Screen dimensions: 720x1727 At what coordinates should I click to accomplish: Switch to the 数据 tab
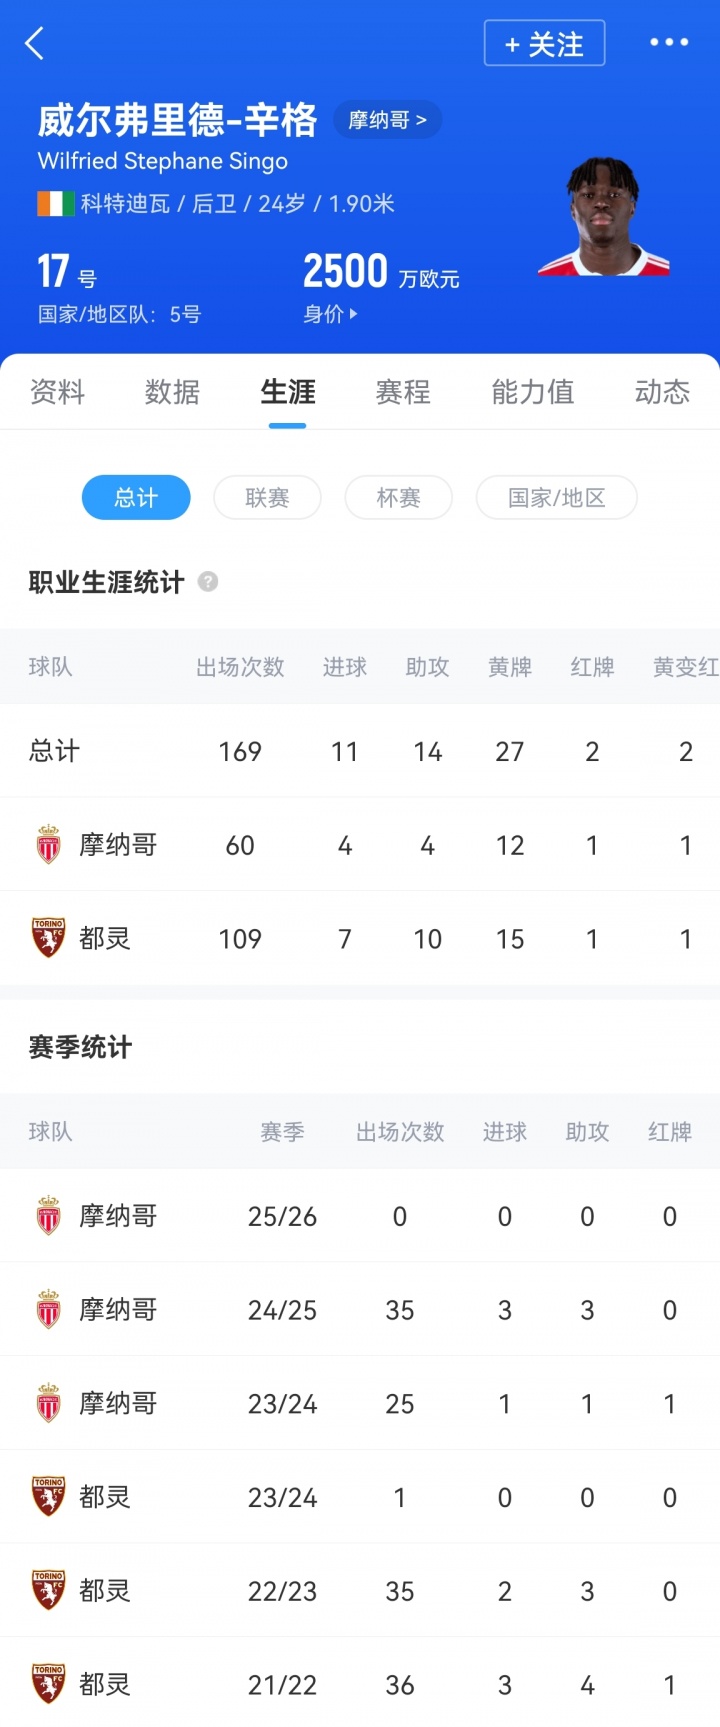click(x=172, y=392)
